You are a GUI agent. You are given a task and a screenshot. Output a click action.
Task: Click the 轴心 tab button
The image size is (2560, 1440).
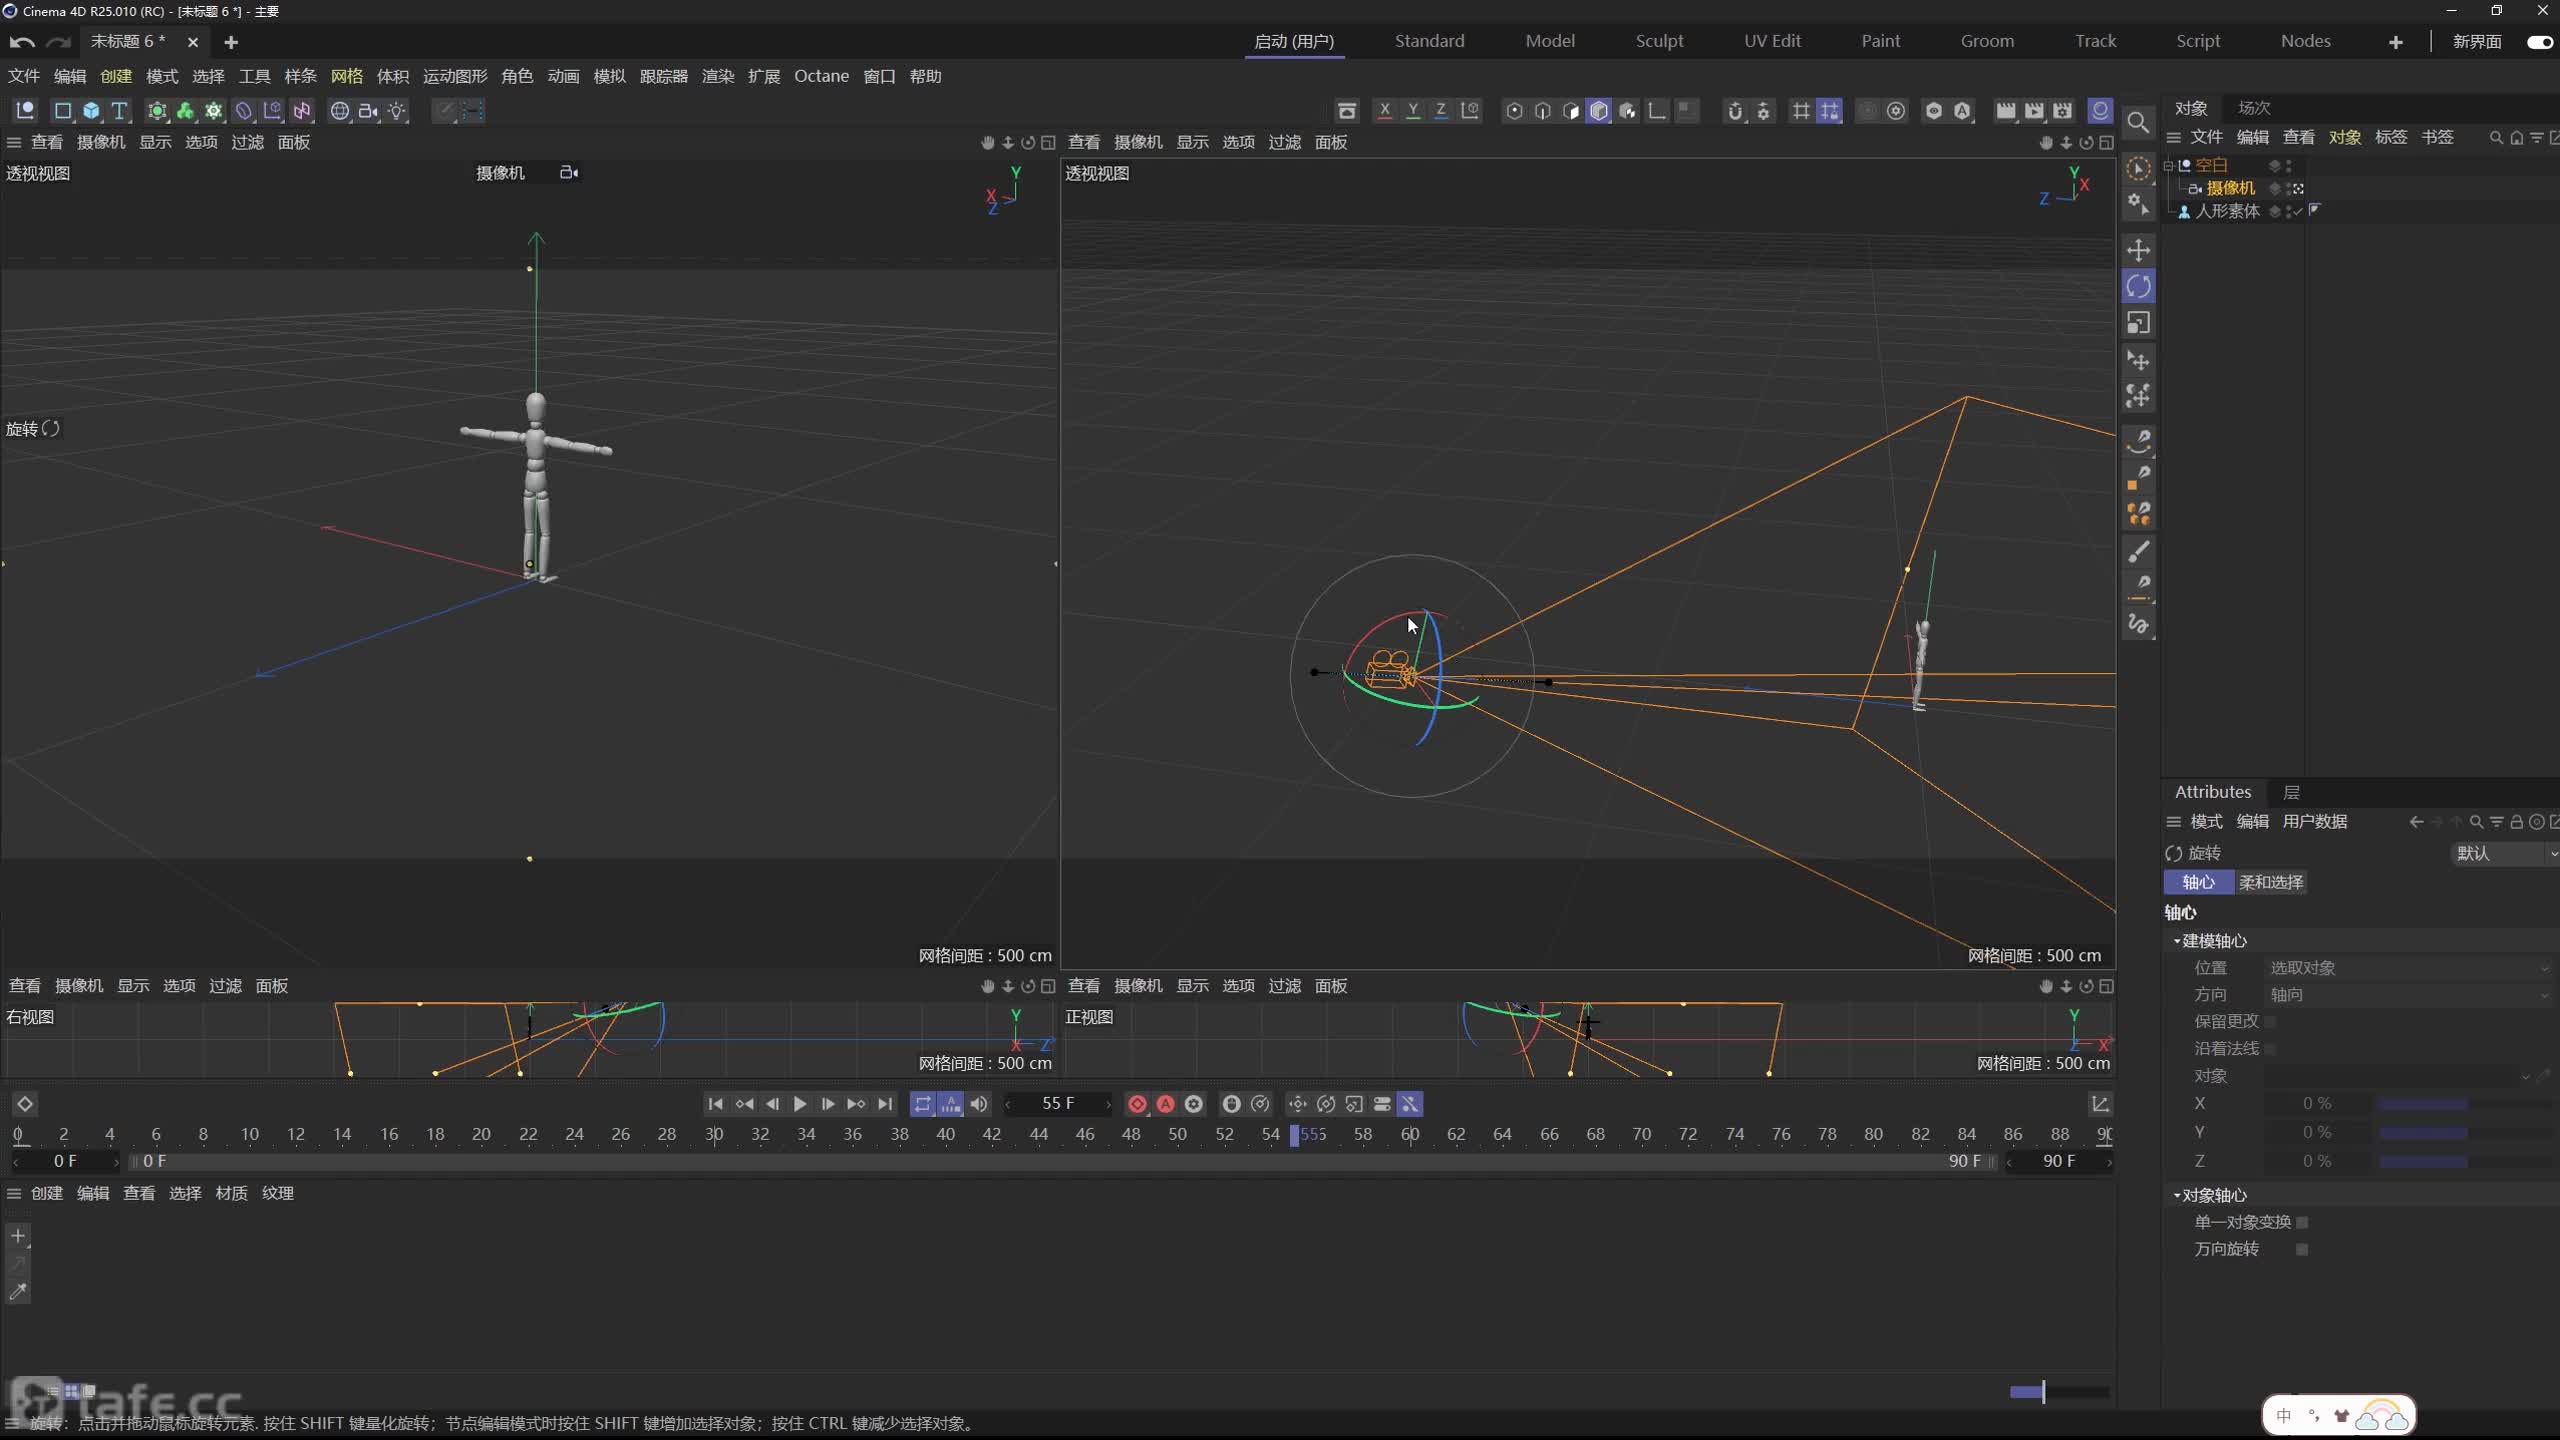[2198, 882]
